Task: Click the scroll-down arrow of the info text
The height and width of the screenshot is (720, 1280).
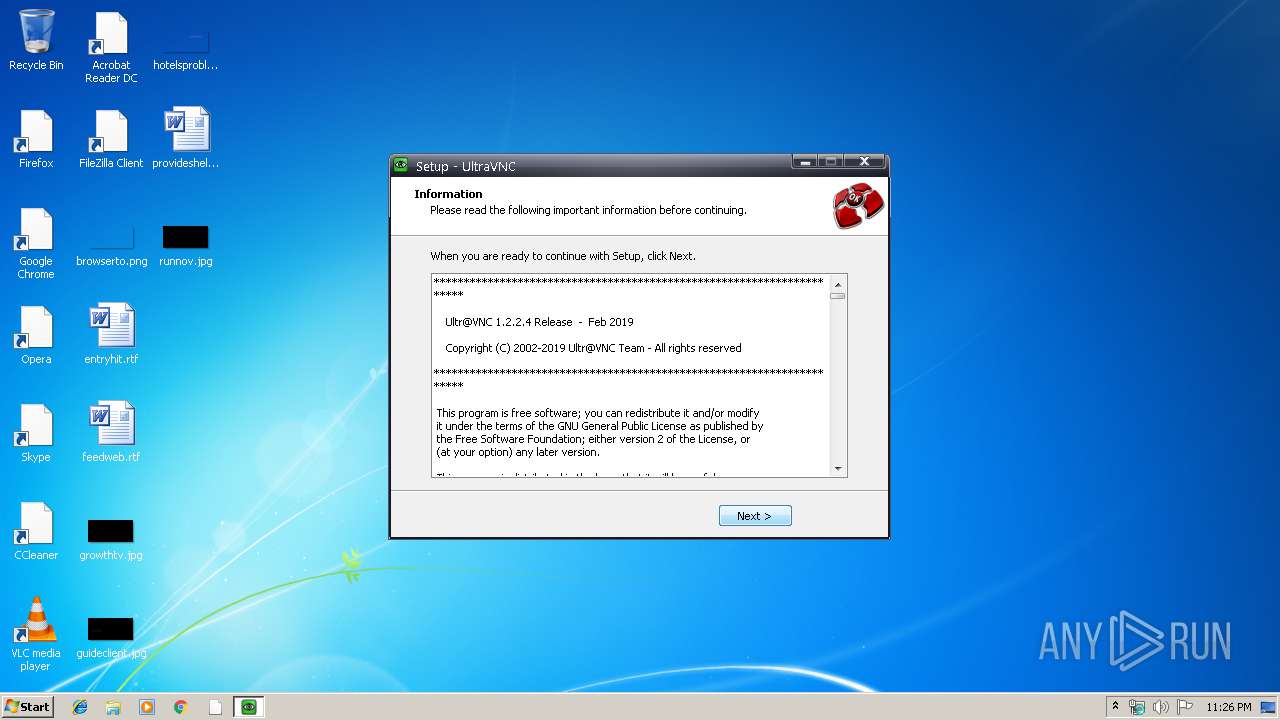Action: tap(838, 468)
